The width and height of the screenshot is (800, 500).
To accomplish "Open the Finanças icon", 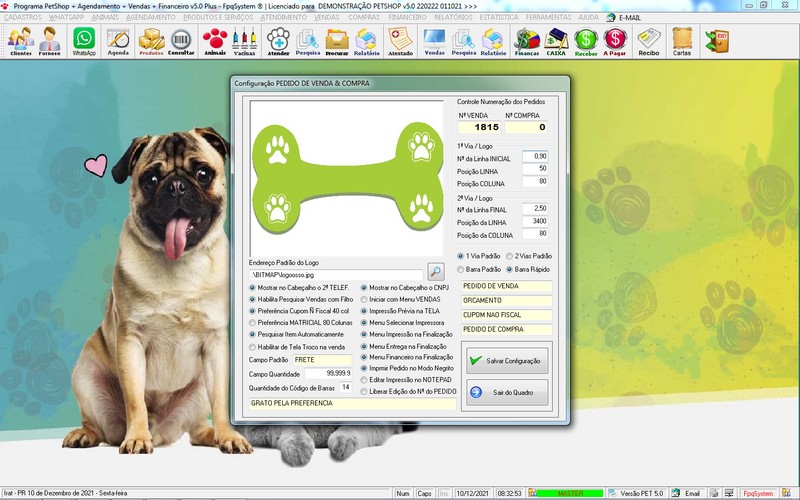I will point(527,41).
